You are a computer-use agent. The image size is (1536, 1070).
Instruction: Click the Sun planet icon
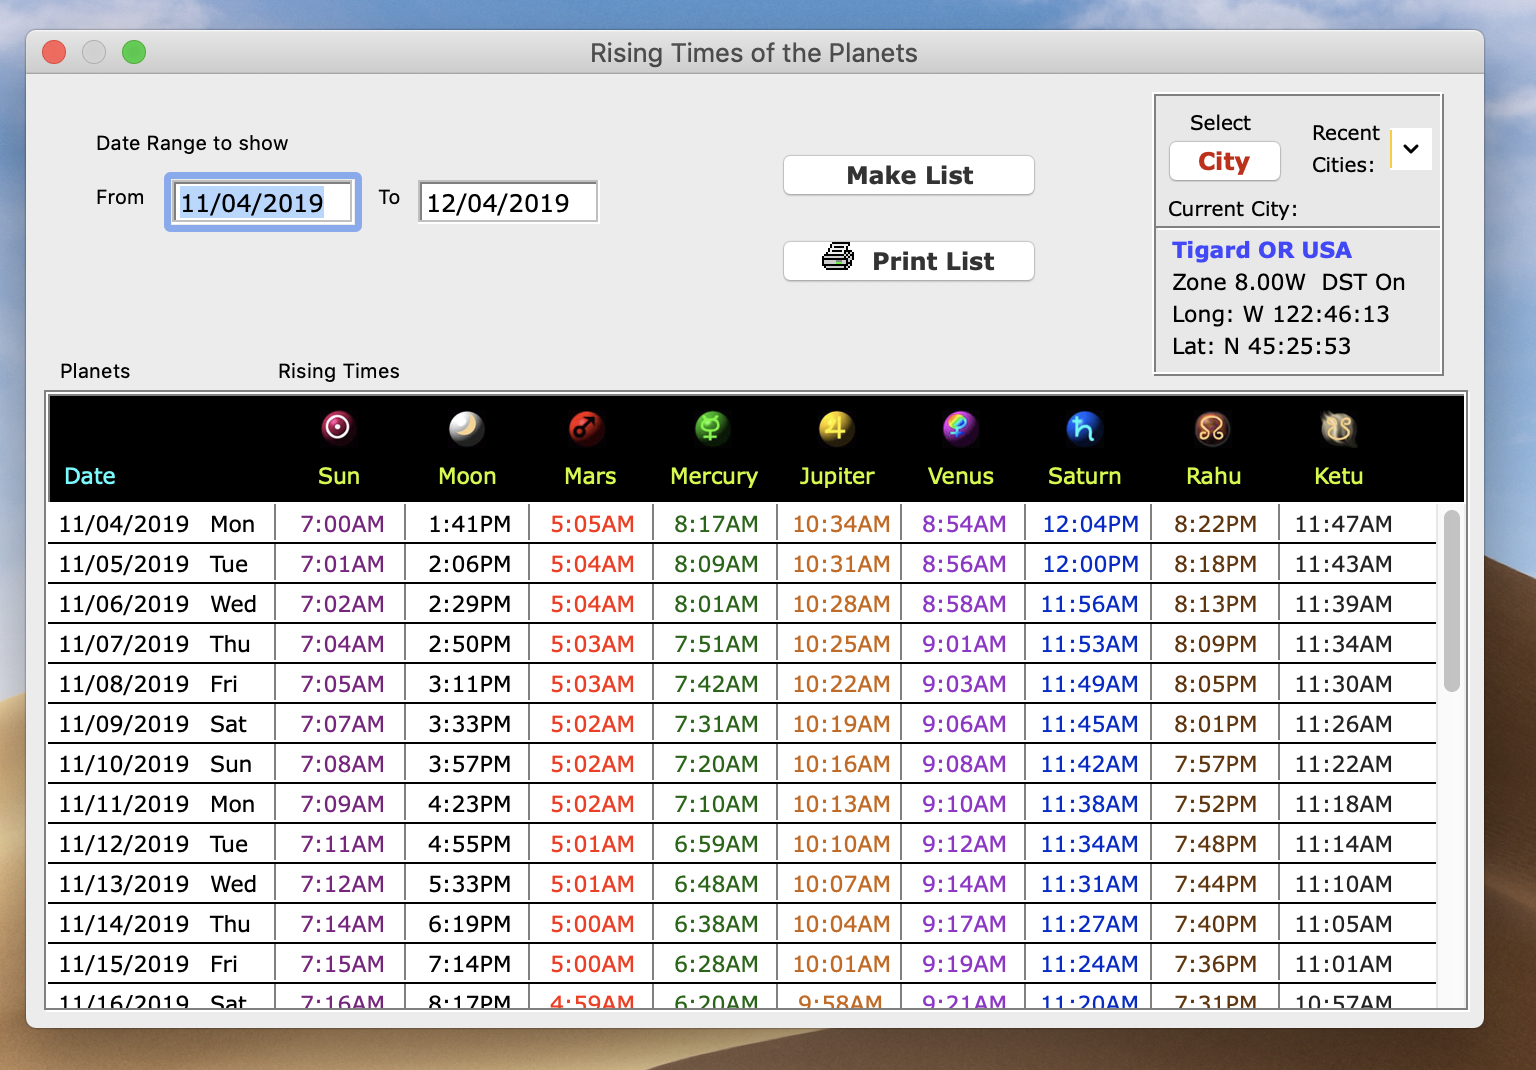pyautogui.click(x=337, y=427)
